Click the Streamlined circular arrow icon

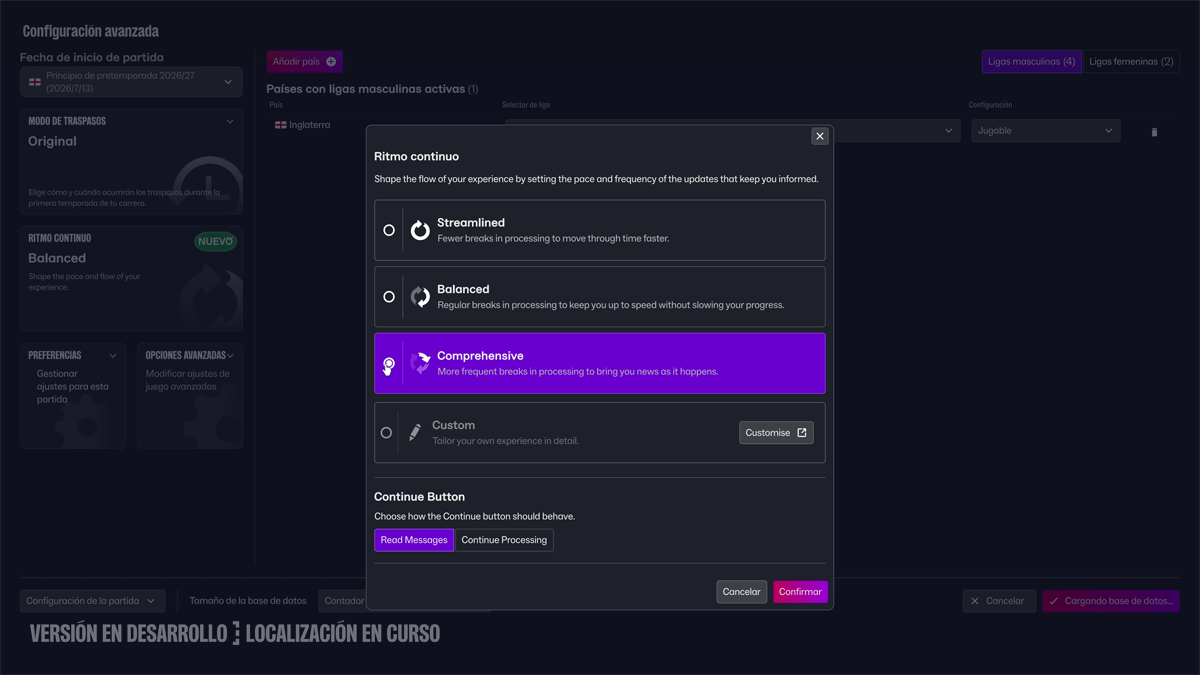[x=420, y=230]
